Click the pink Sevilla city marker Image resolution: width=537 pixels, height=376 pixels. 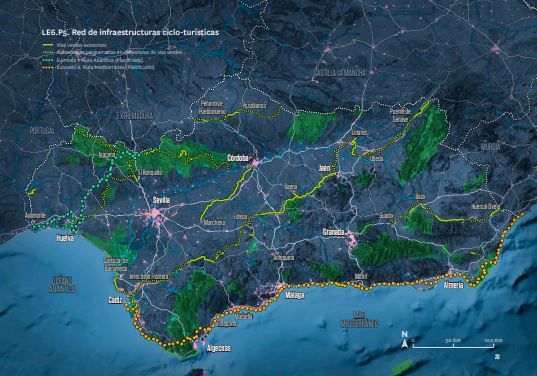click(156, 214)
